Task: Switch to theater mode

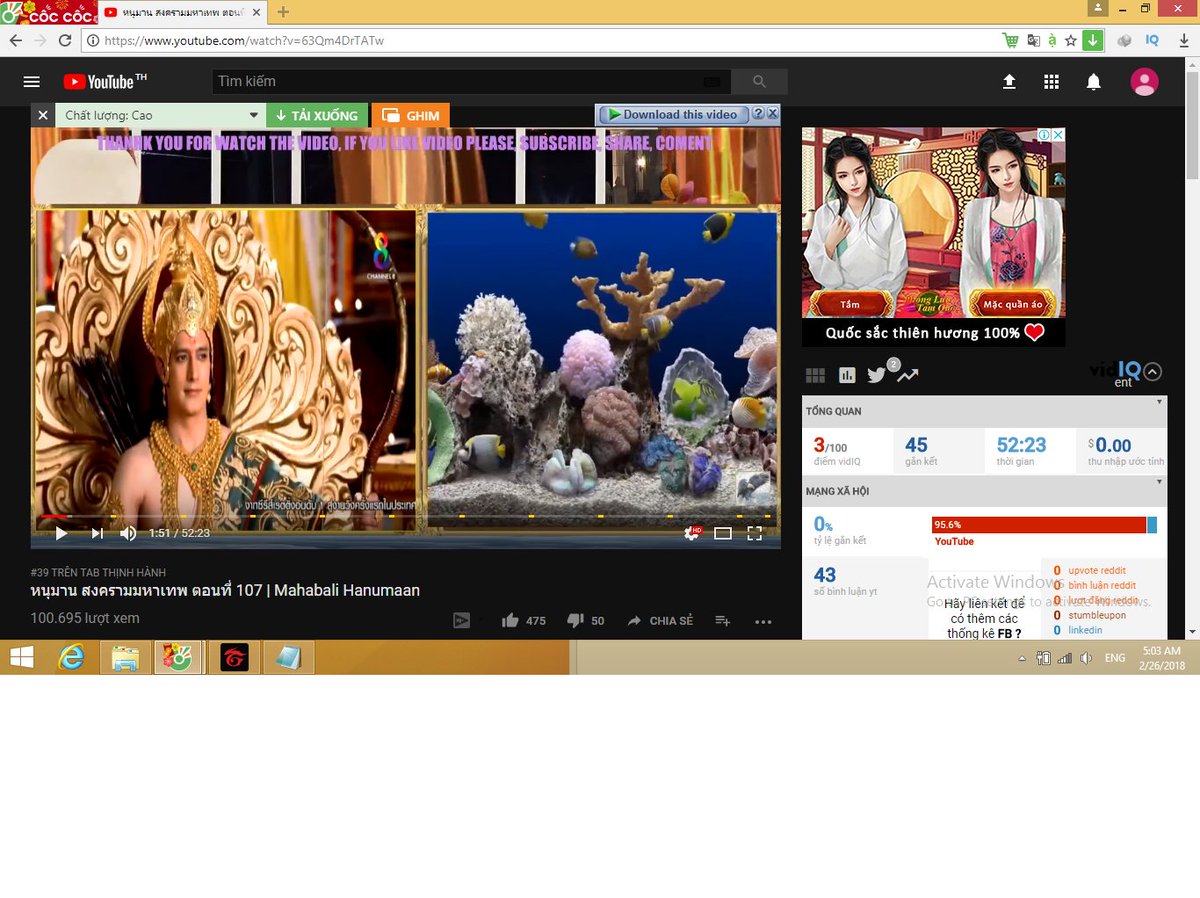Action: click(x=723, y=533)
